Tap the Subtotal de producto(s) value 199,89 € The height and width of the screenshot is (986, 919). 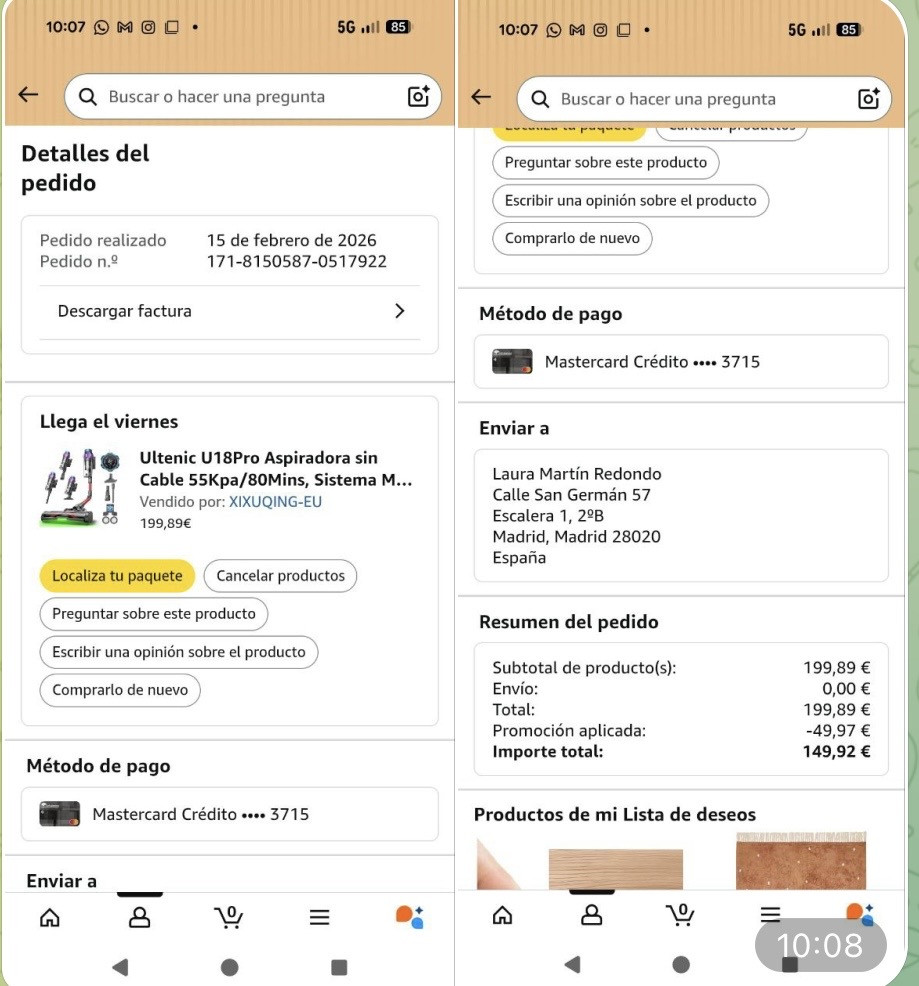(837, 667)
